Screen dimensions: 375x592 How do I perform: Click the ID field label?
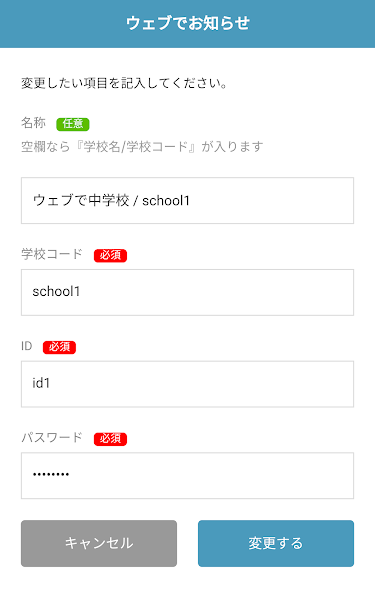[26, 346]
